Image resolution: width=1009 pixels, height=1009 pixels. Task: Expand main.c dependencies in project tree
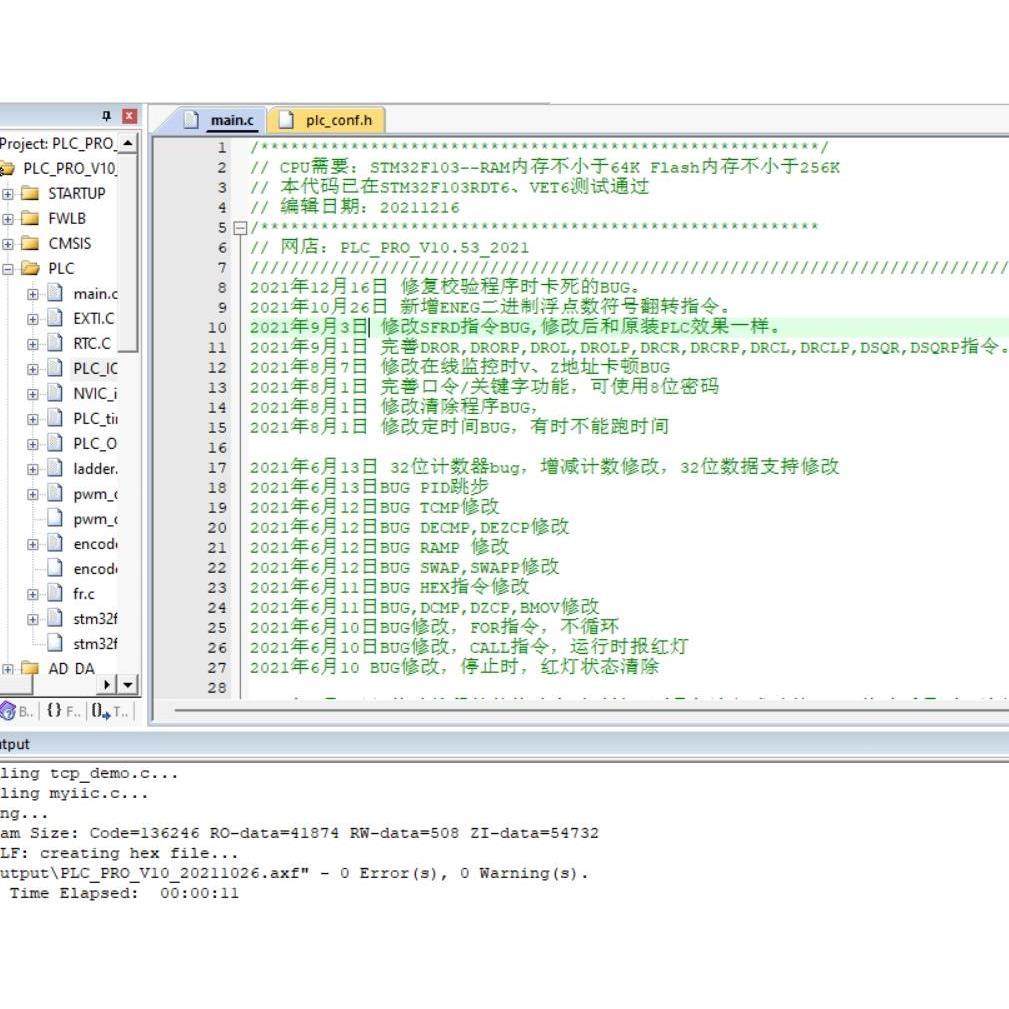coord(33,294)
